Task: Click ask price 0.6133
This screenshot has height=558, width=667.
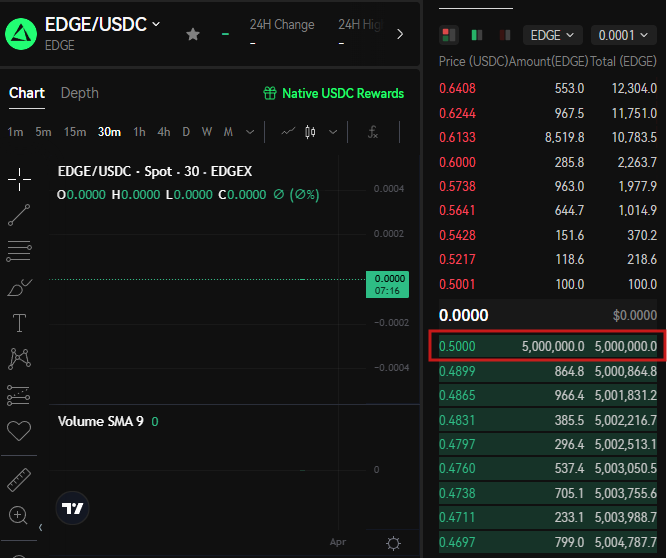Action: point(457,137)
